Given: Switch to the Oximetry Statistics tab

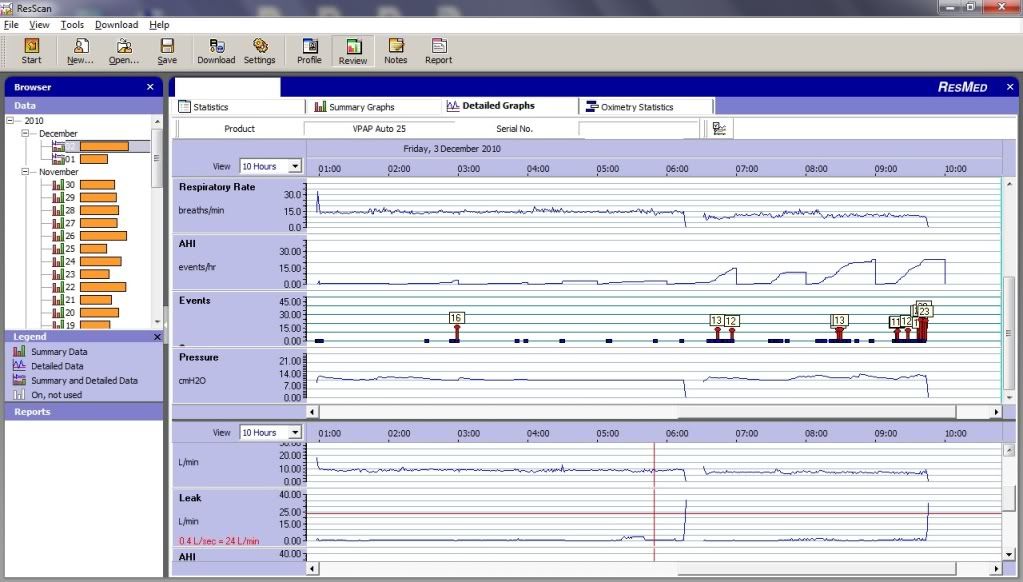Looking at the screenshot, I should (647, 107).
